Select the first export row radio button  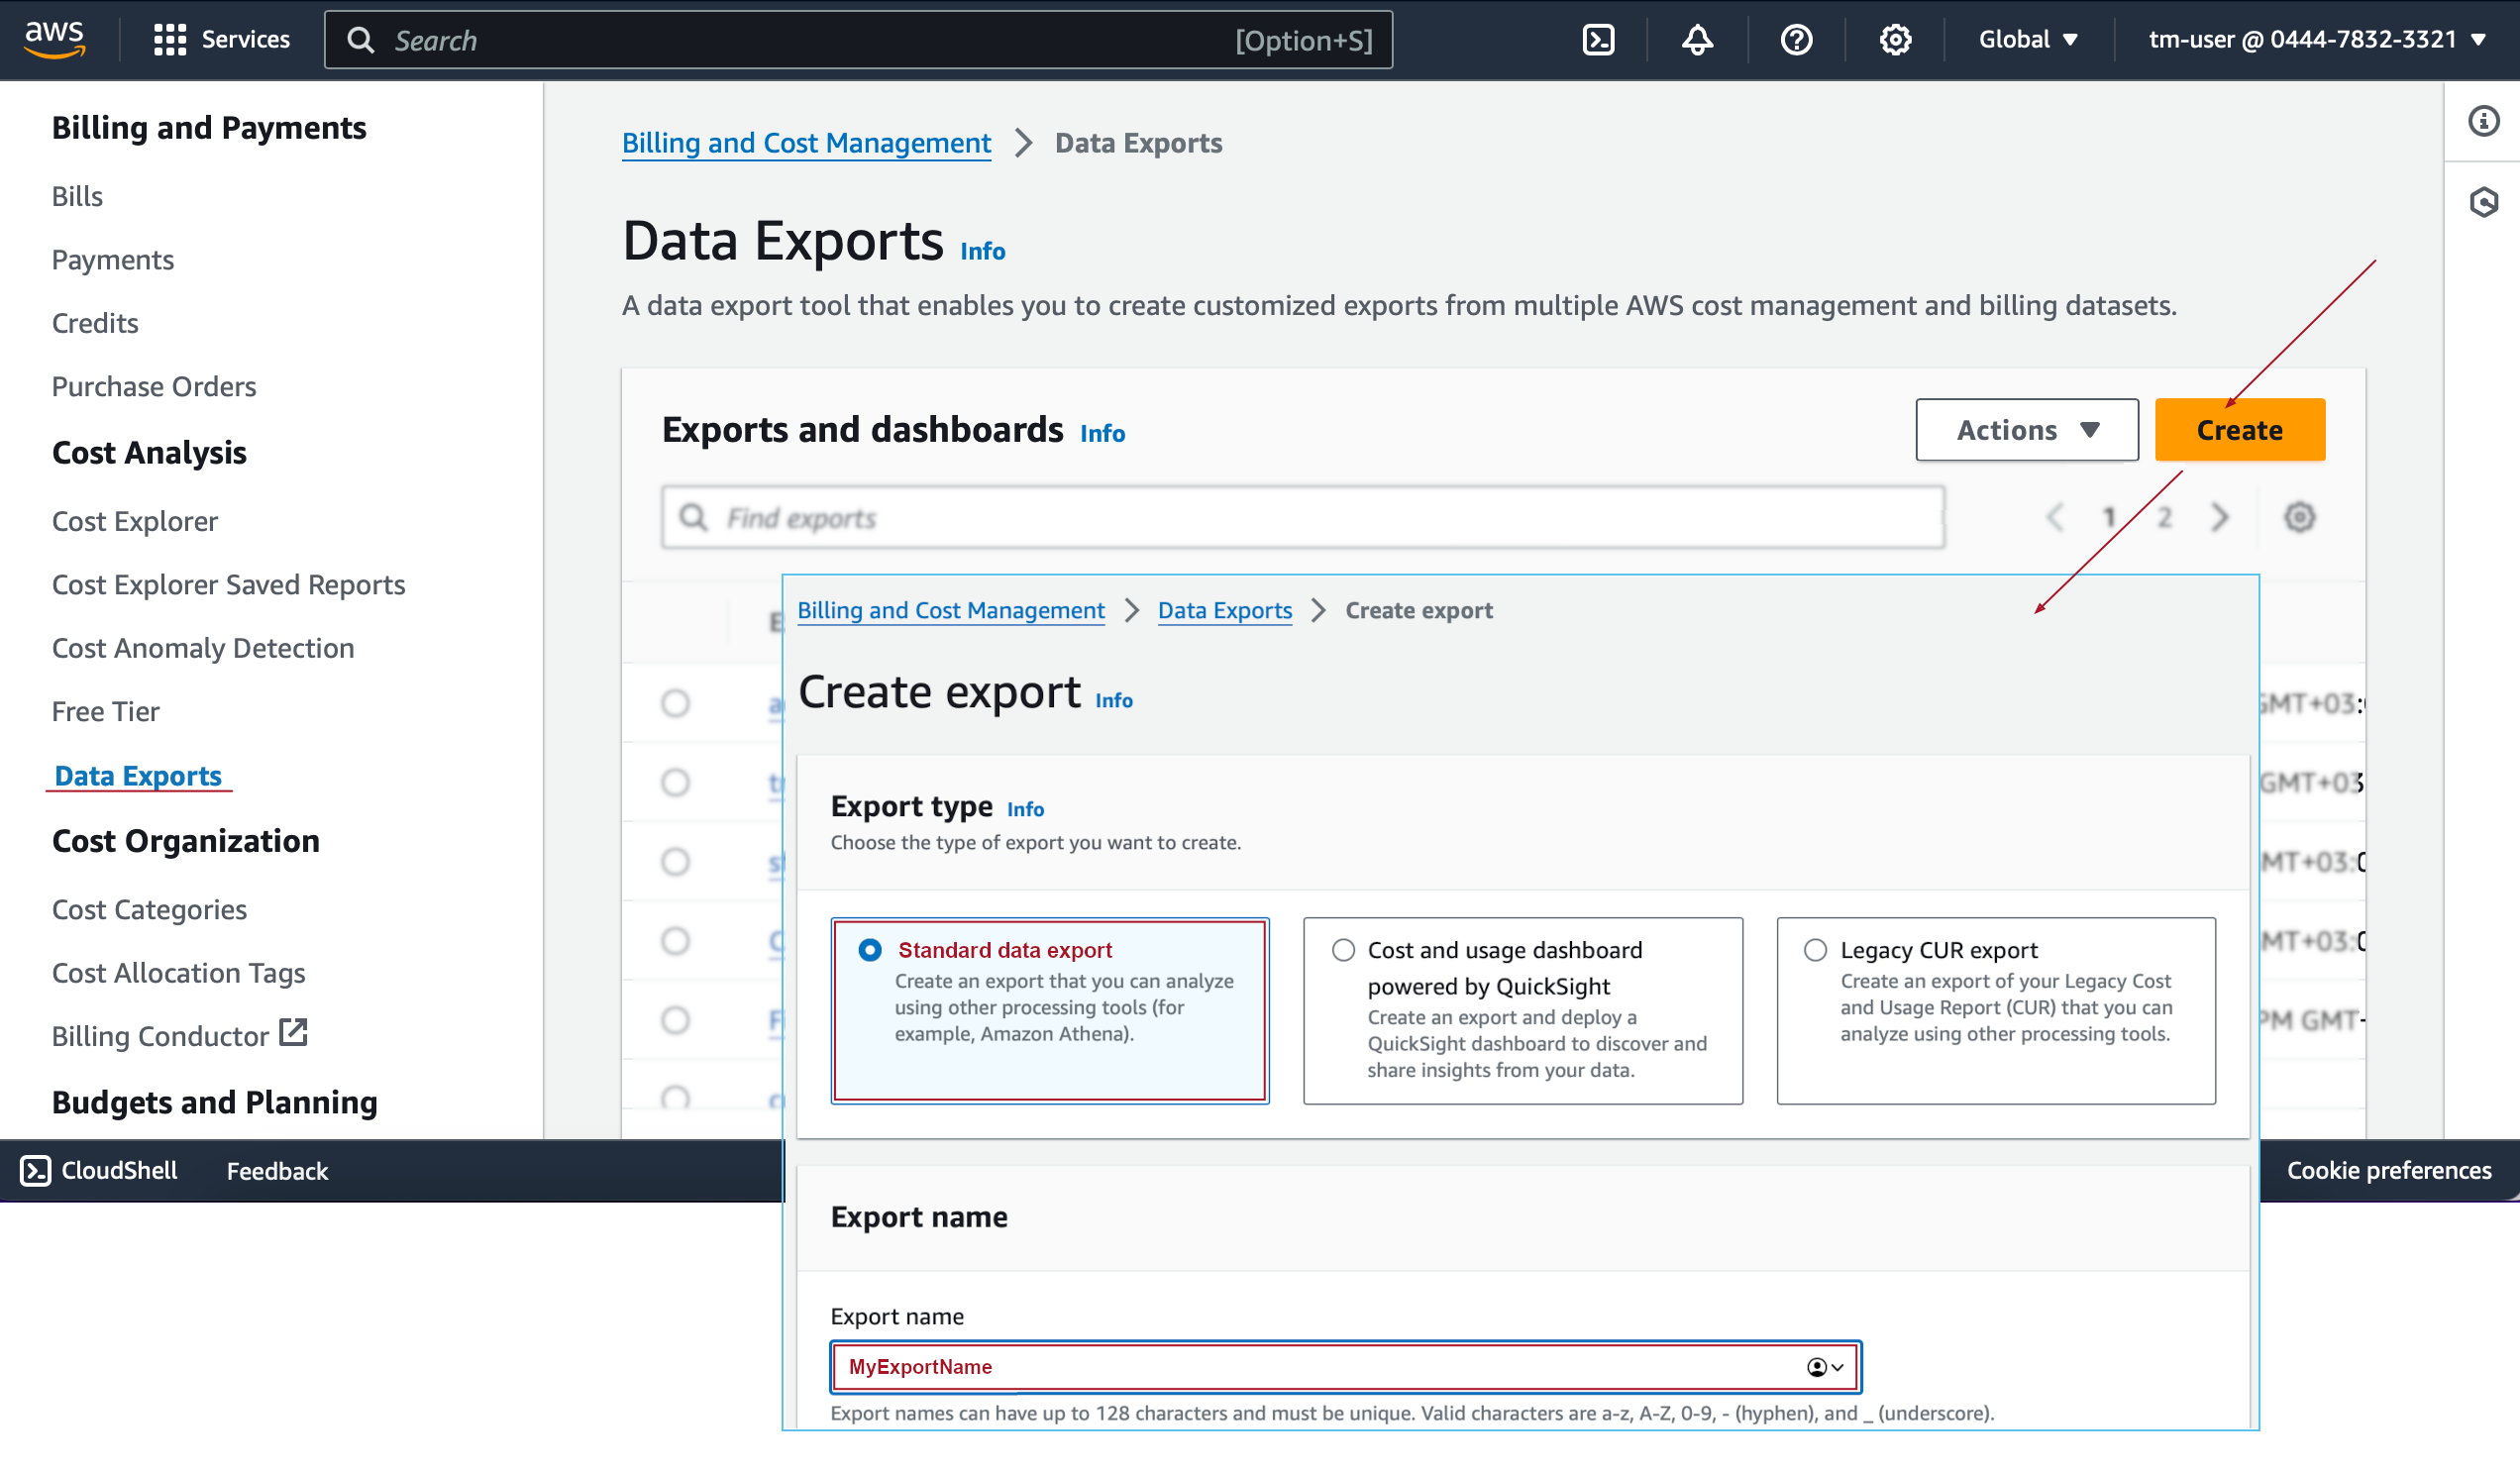click(x=676, y=703)
